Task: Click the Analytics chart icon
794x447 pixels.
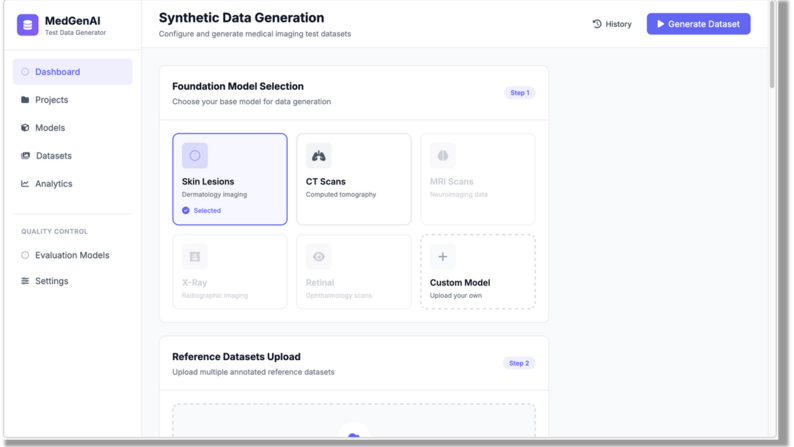Action: point(25,184)
